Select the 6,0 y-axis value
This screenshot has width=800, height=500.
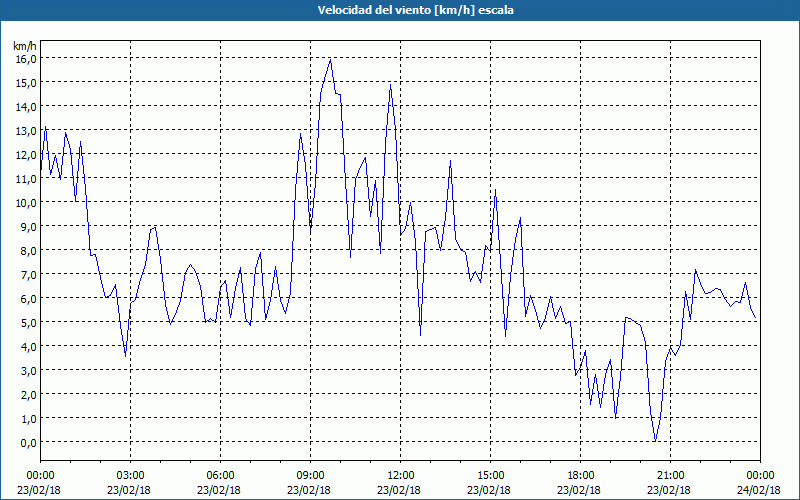point(30,298)
